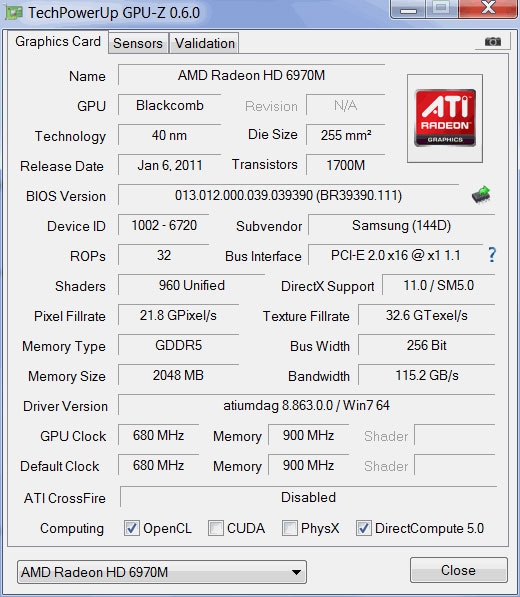Select the Graphics Card tab
The width and height of the screenshot is (520, 597).
coord(58,42)
